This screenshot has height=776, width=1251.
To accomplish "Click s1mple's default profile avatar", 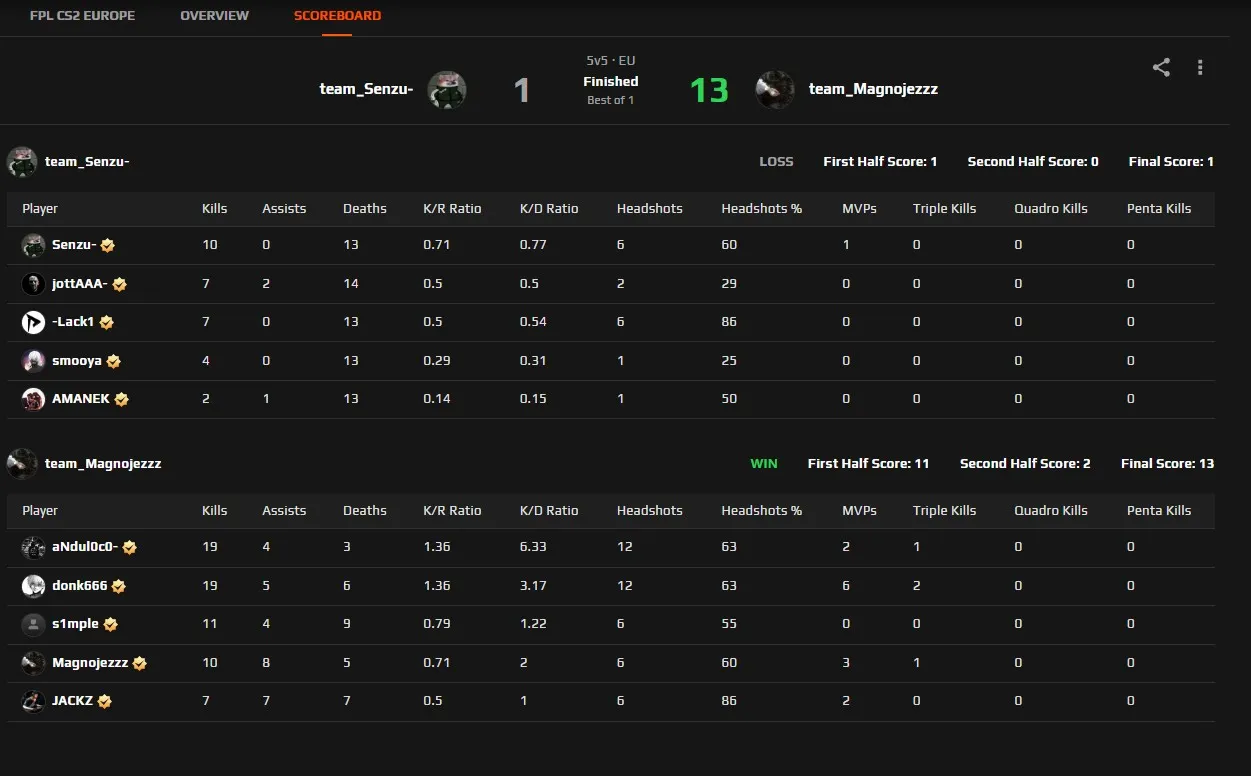I will (x=33, y=624).
